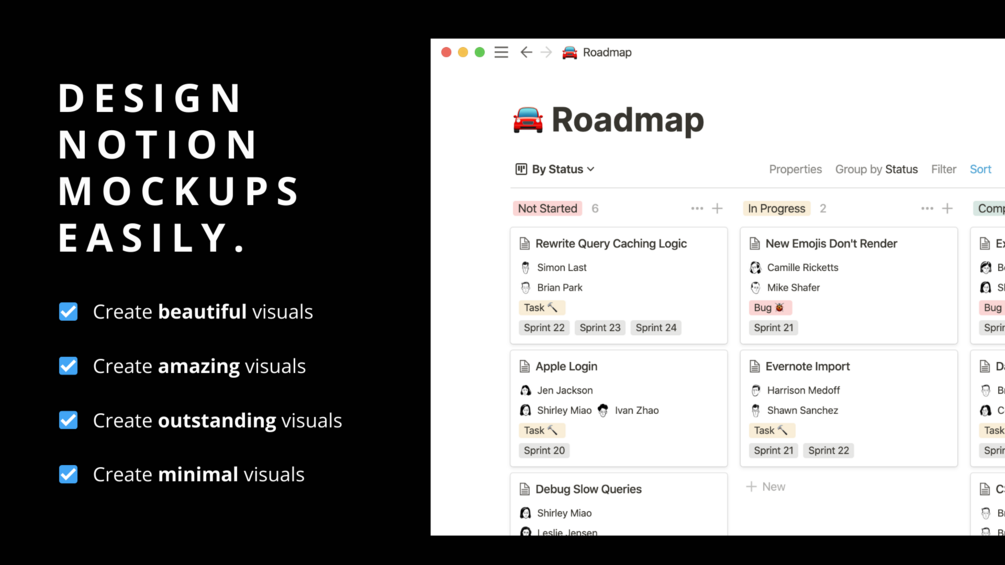Minimize the window with the yellow button
This screenshot has height=565, width=1005.
tap(463, 53)
